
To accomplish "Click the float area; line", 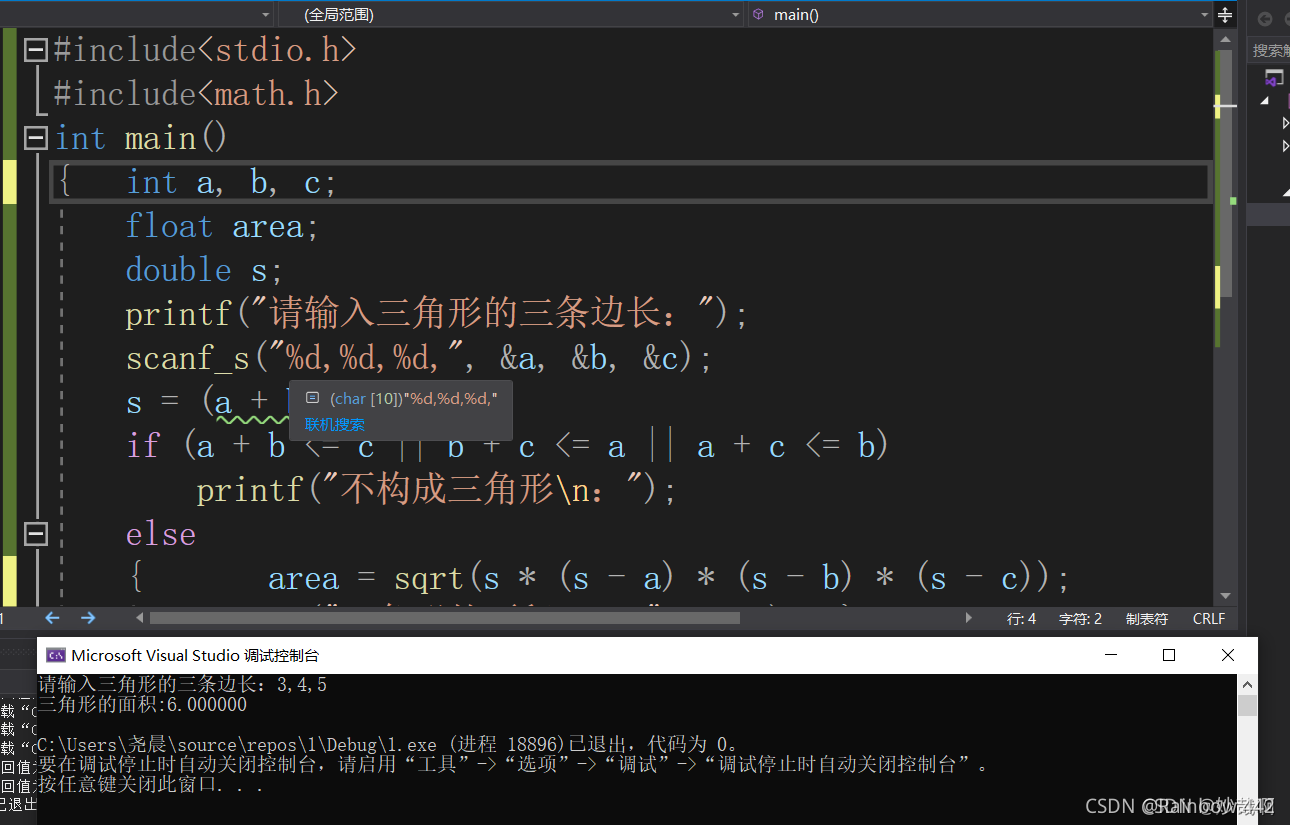I will (x=222, y=226).
